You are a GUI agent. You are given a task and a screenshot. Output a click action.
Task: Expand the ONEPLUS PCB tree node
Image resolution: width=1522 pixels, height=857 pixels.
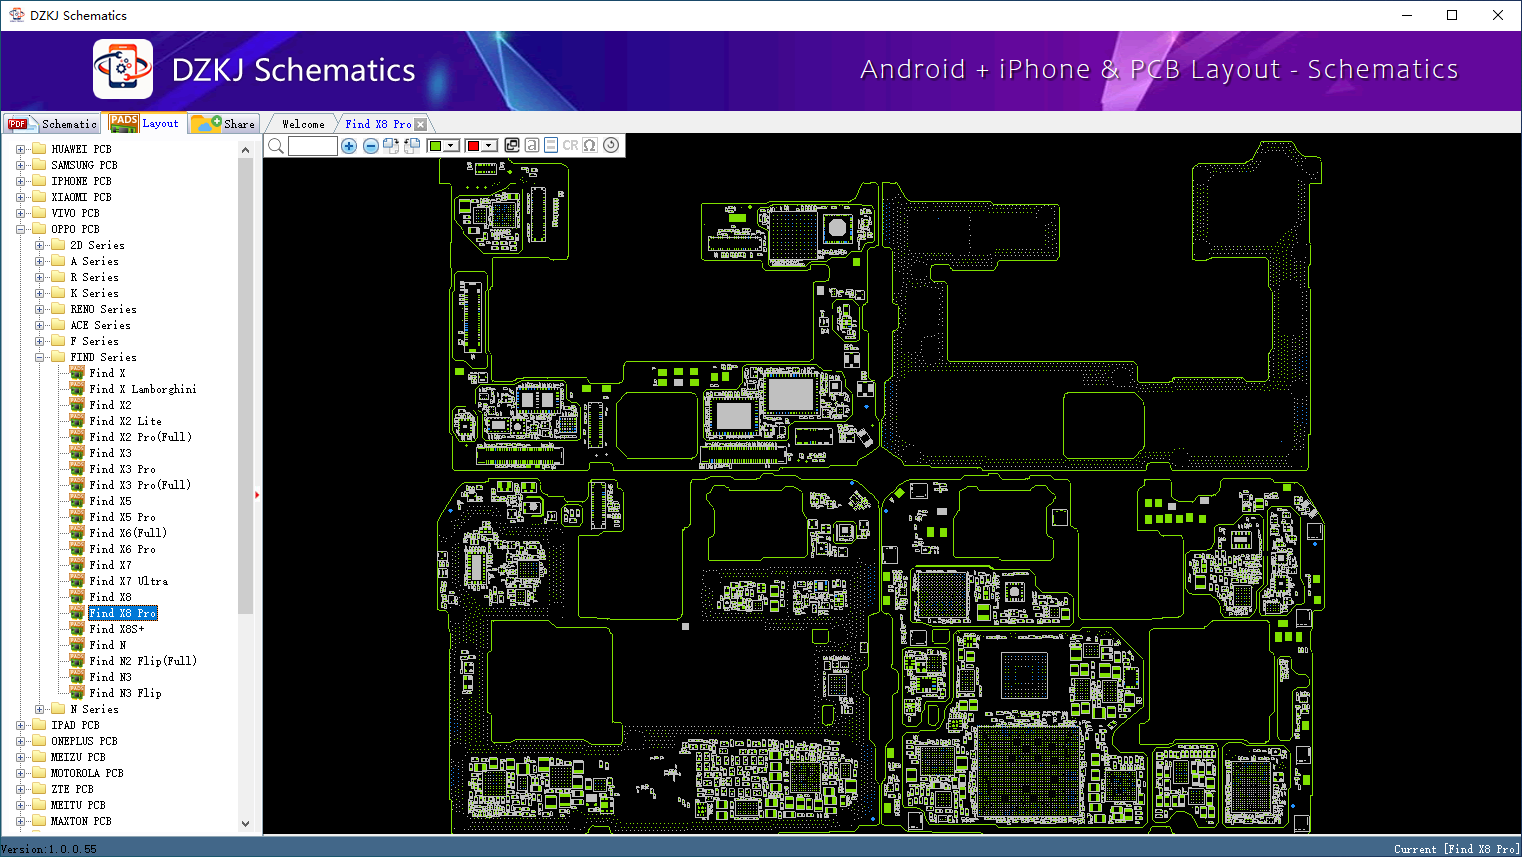click(20, 741)
